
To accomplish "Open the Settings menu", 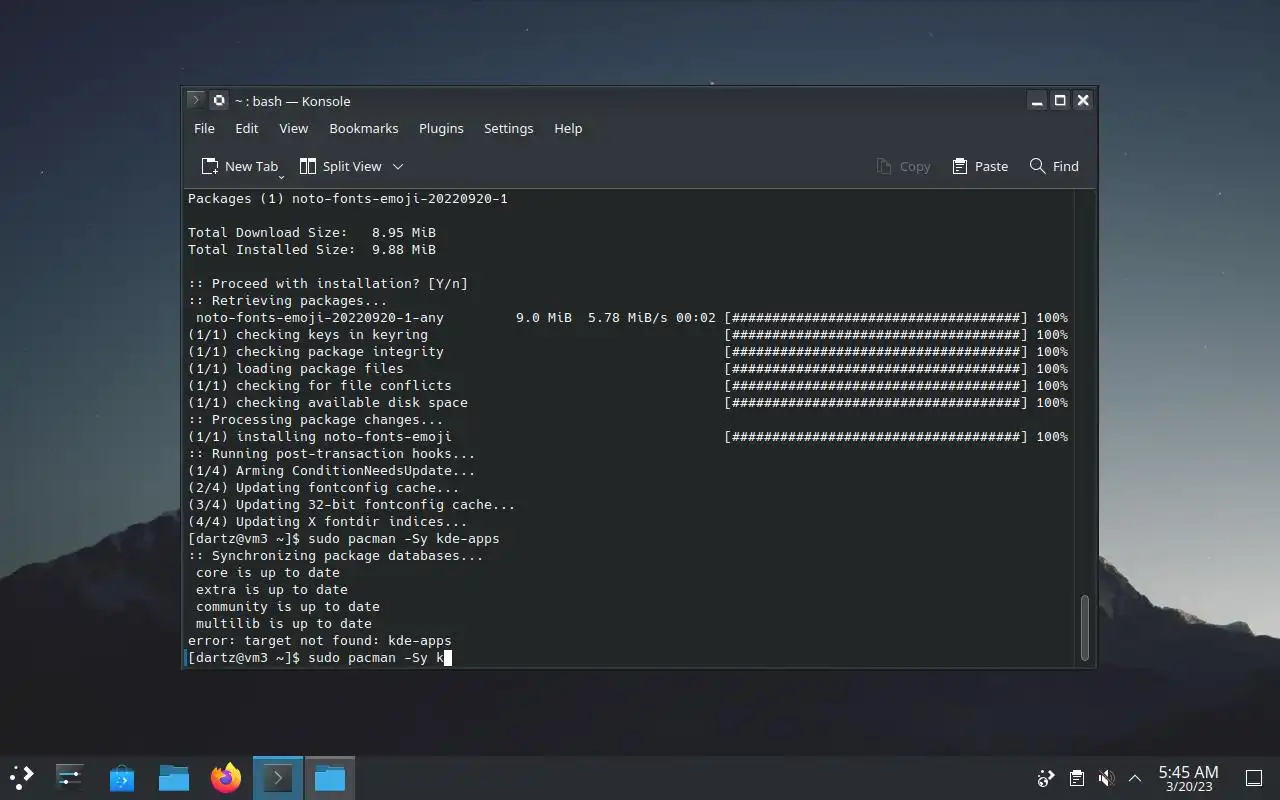I will [x=508, y=128].
